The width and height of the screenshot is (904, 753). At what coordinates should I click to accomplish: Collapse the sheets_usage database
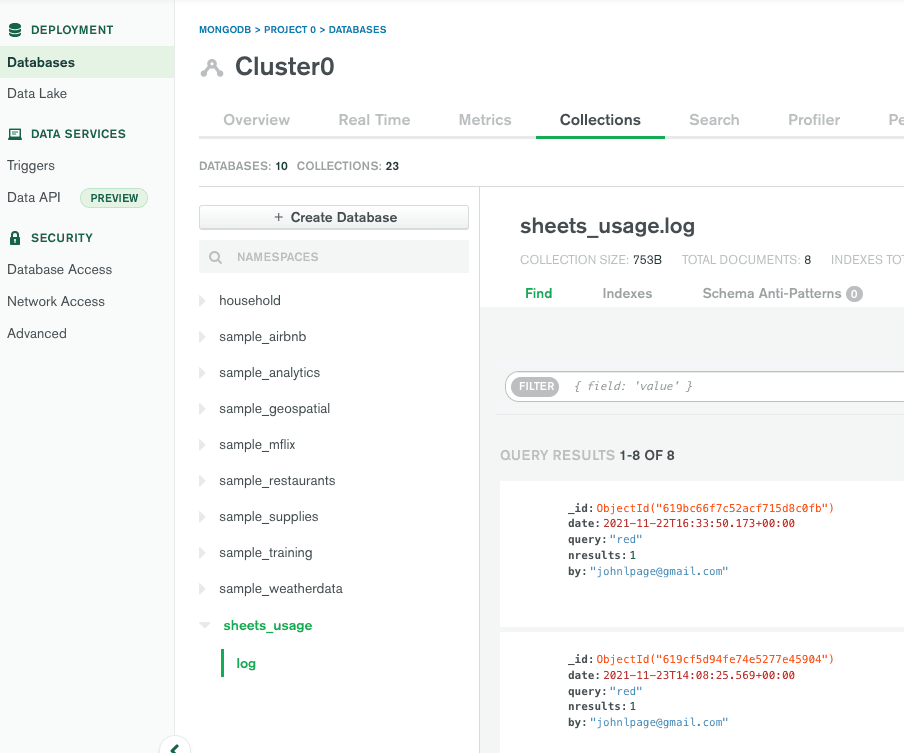[x=204, y=626]
